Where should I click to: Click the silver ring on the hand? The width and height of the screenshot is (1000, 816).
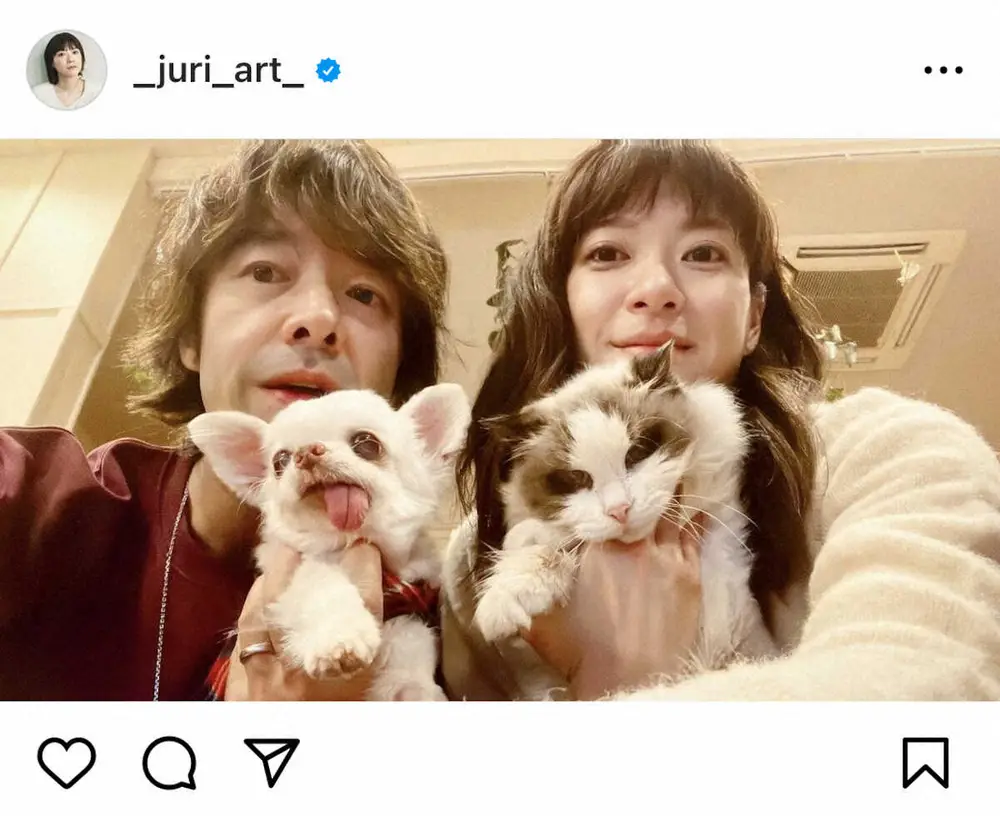[x=256, y=651]
